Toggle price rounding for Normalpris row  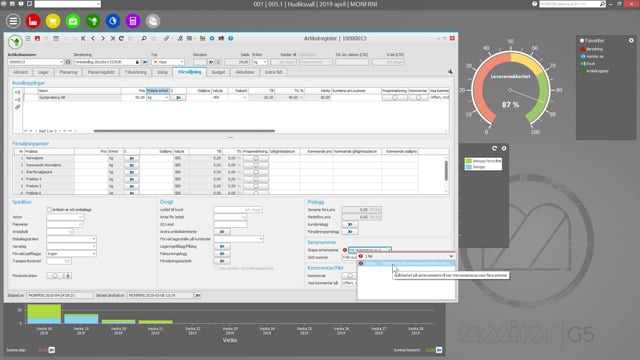coord(256,158)
